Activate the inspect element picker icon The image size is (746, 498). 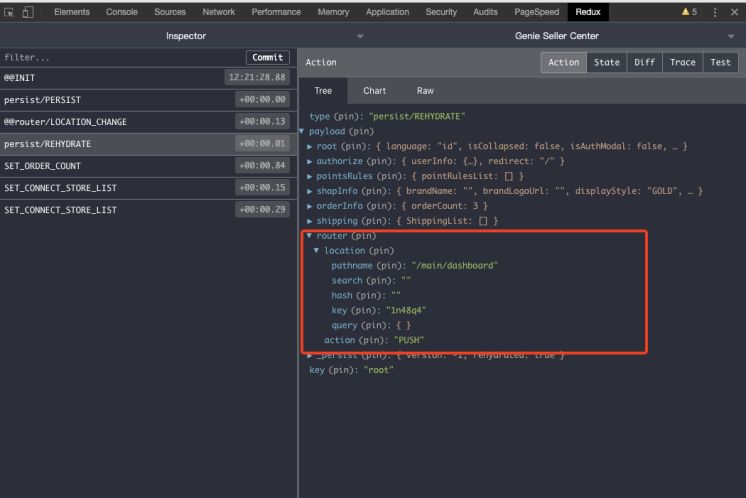click(x=9, y=12)
